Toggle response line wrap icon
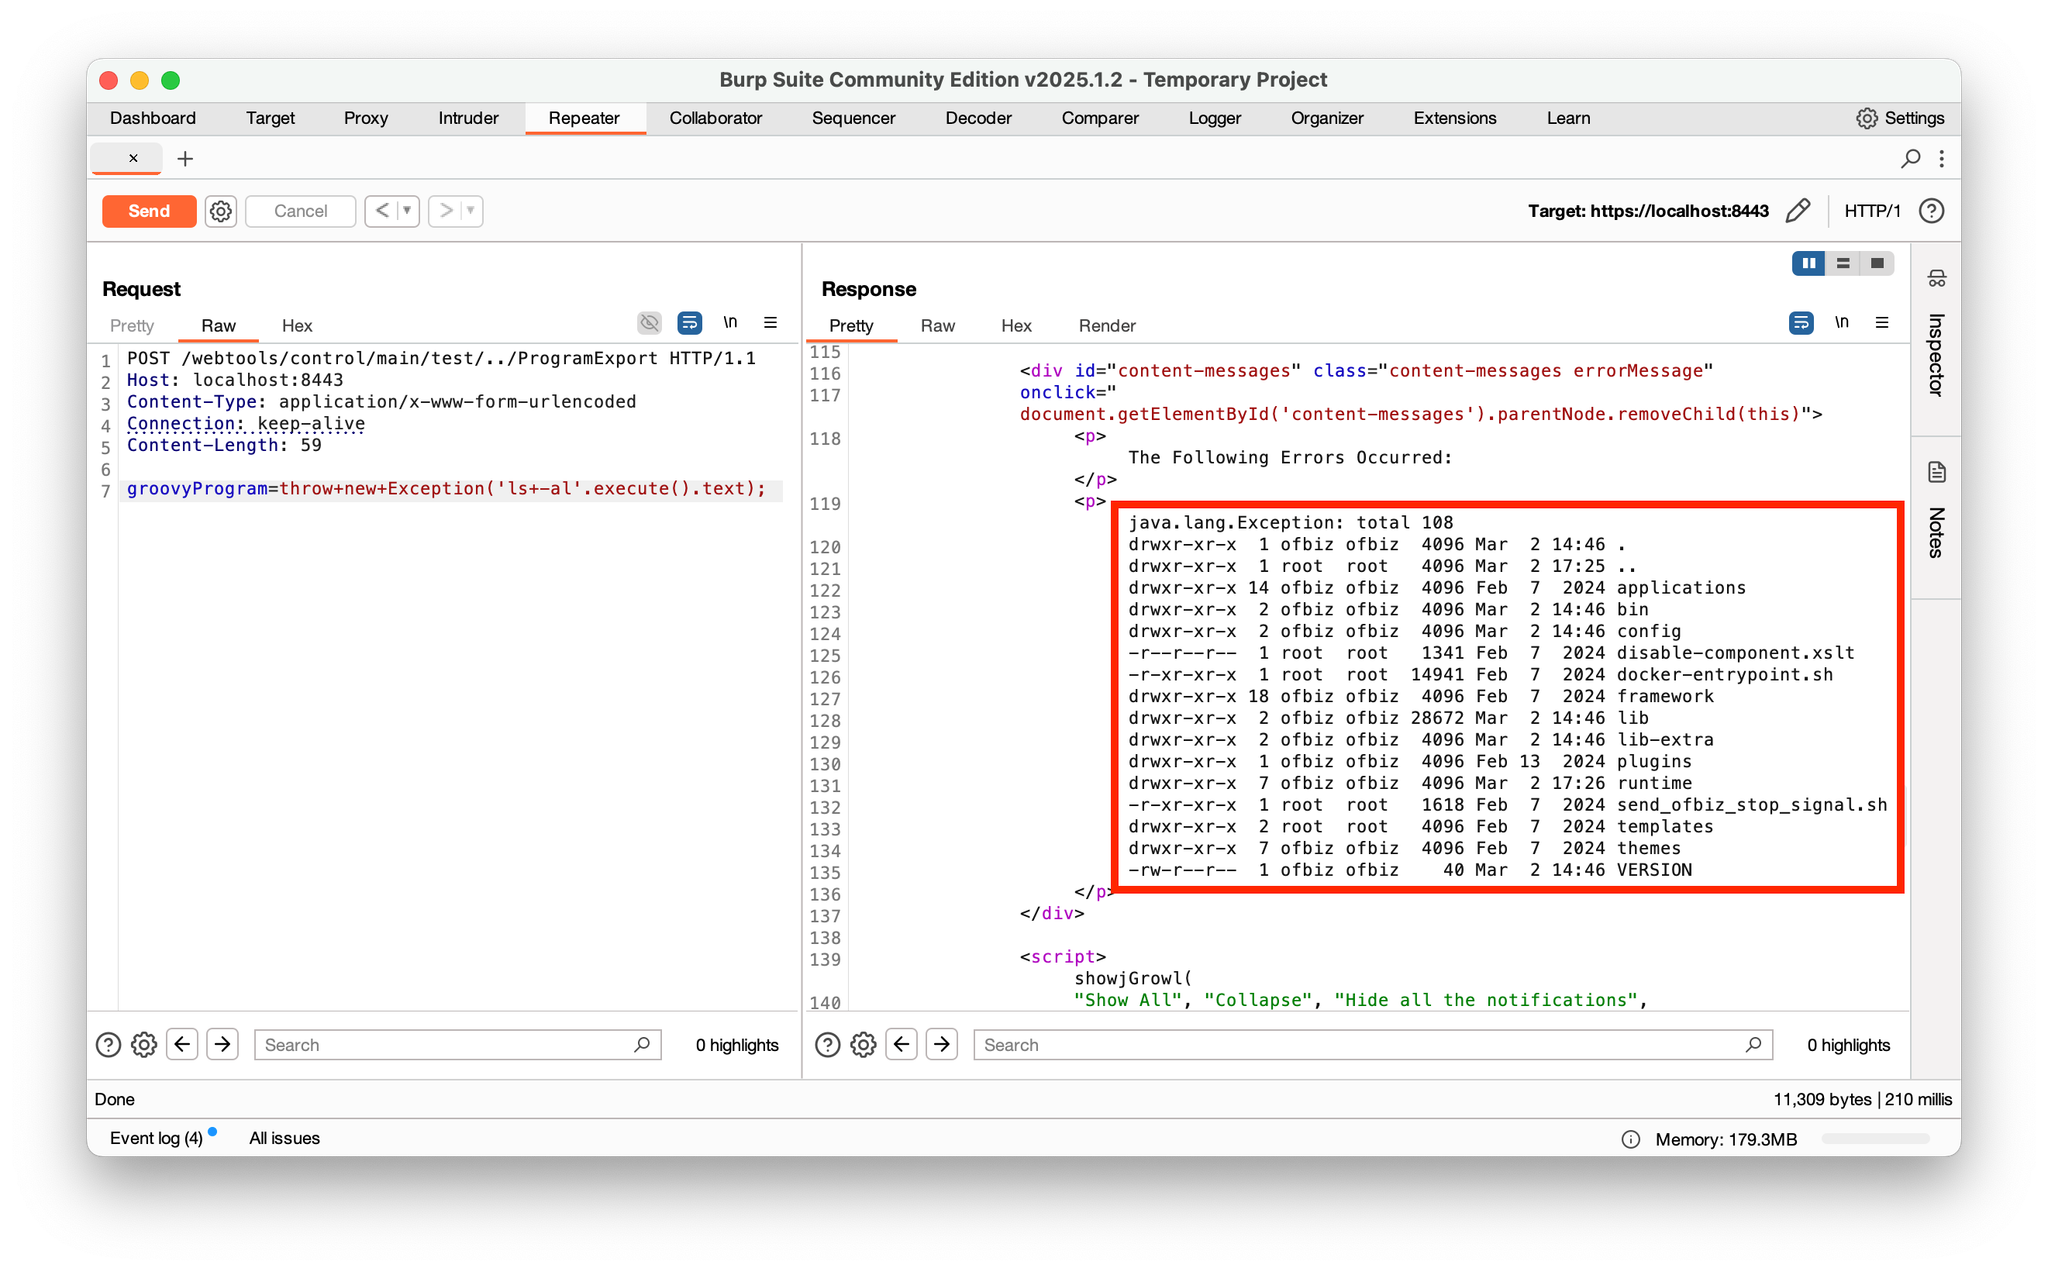This screenshot has width=2048, height=1271. [1801, 322]
